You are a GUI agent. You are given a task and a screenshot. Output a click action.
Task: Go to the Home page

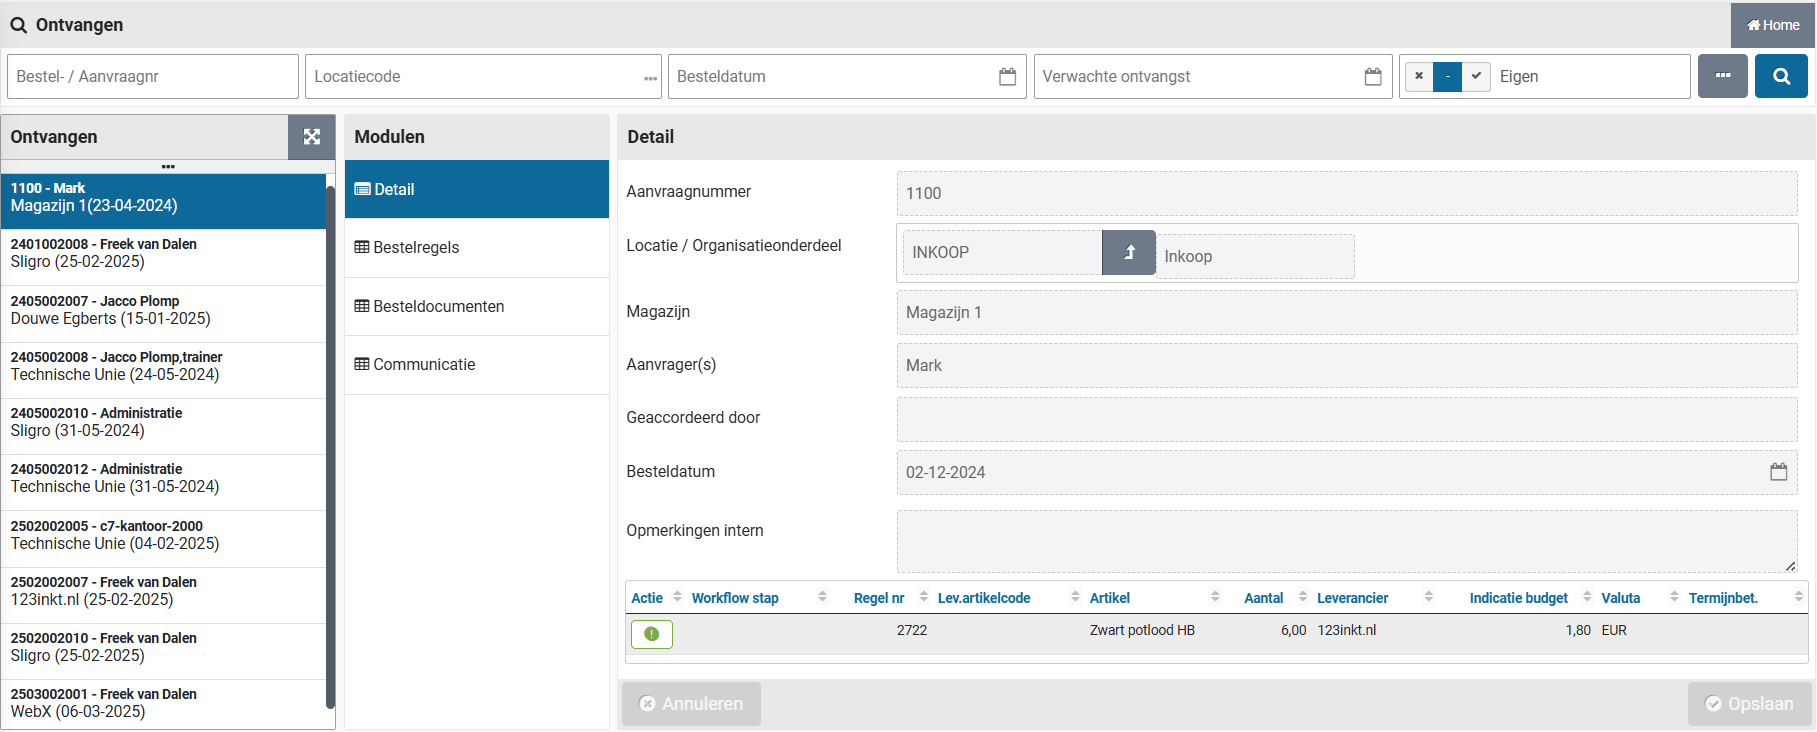click(1772, 25)
